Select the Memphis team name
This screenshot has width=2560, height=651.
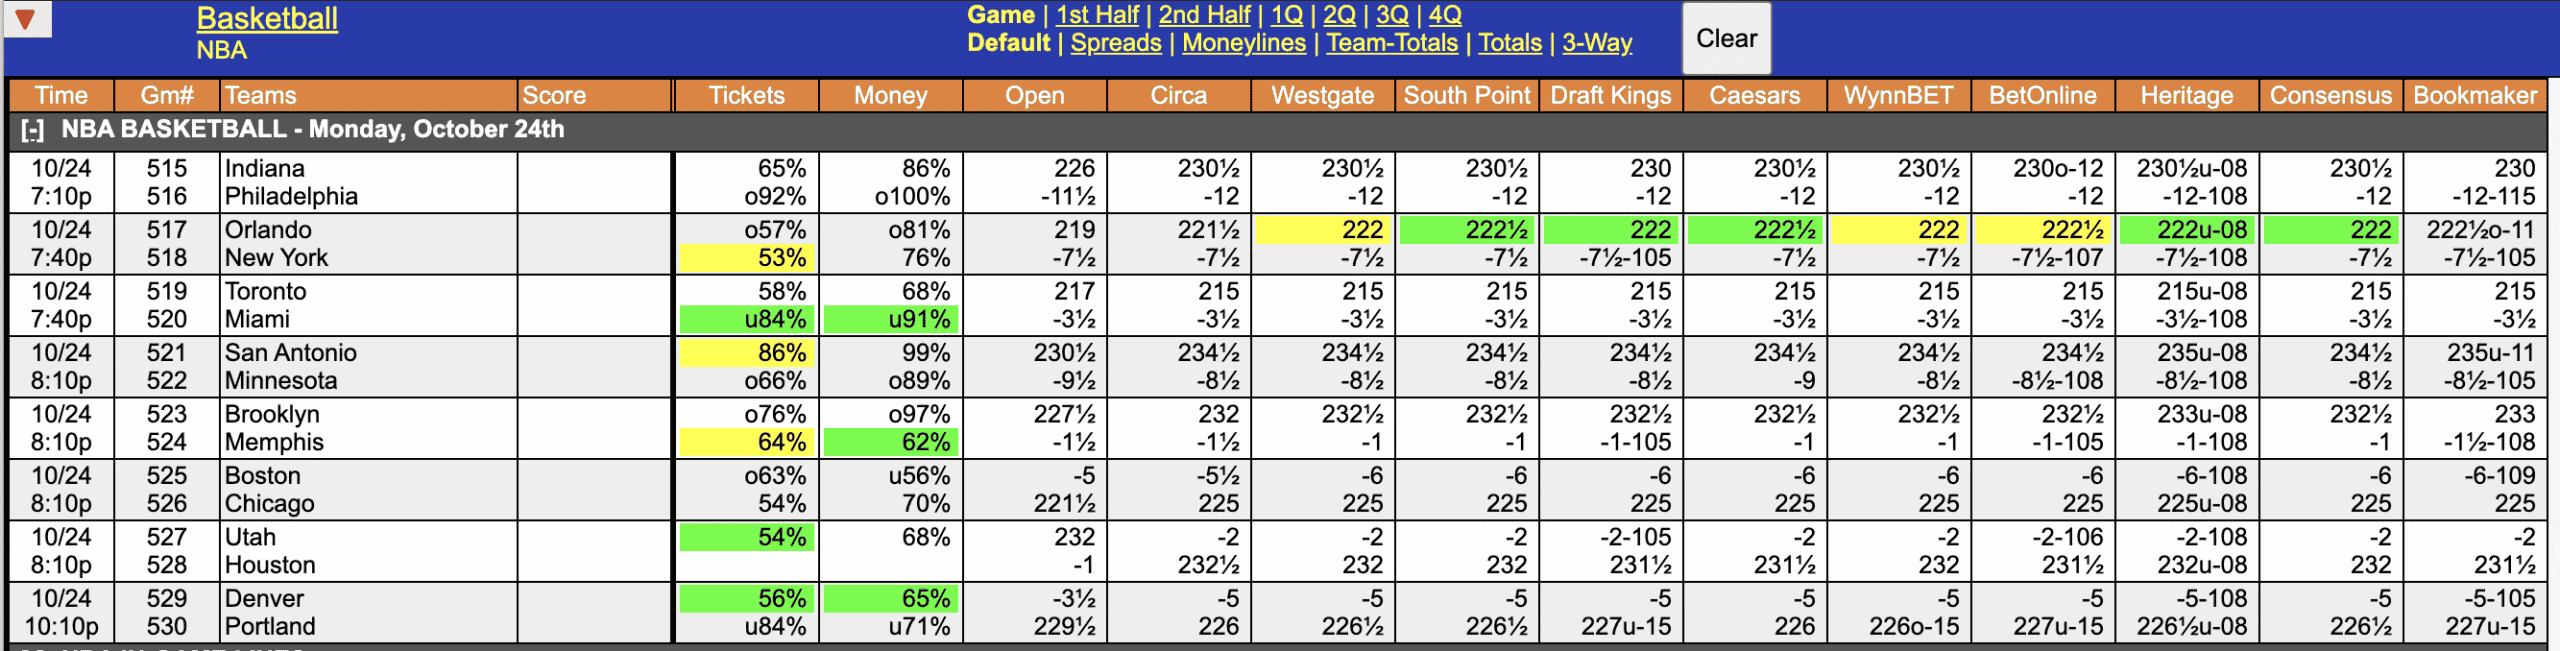274,442
